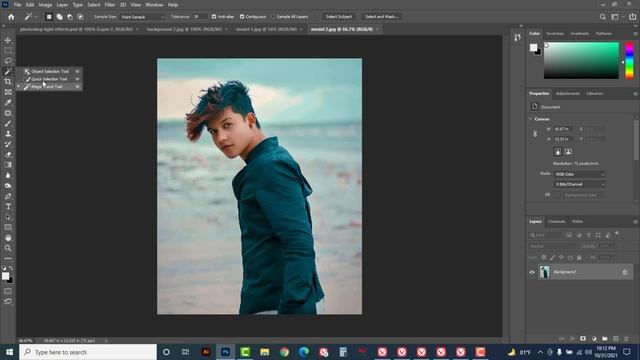Screen dimensions: 640x360
Task: Click the New selection mode icon
Action: pyautogui.click(x=49, y=17)
